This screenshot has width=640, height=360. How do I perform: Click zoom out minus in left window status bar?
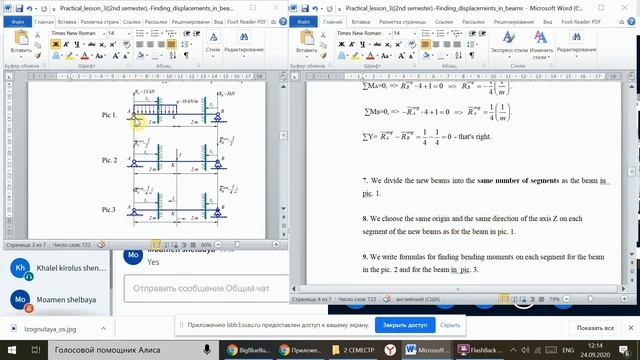218,244
